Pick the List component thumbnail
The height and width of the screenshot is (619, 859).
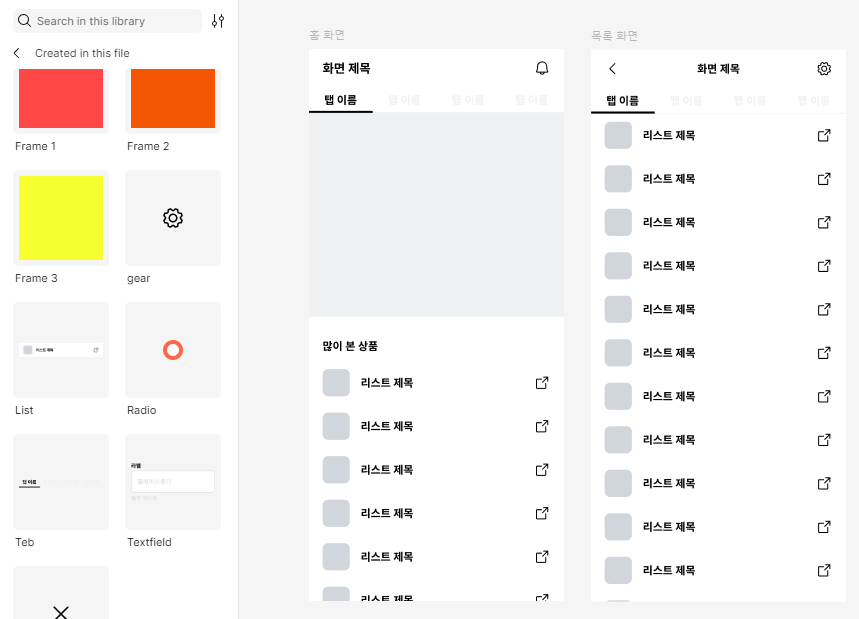61,350
